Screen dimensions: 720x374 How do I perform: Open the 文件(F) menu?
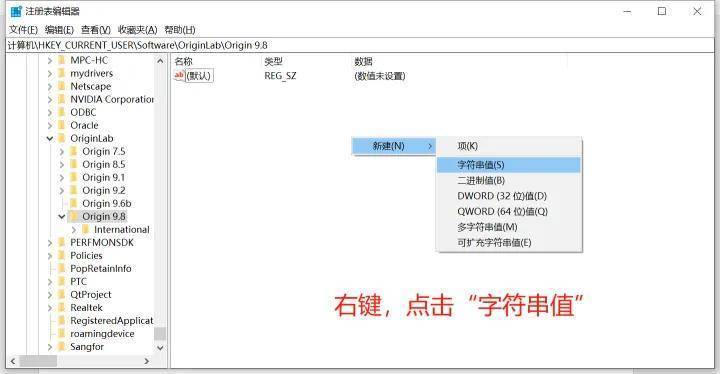pos(23,30)
